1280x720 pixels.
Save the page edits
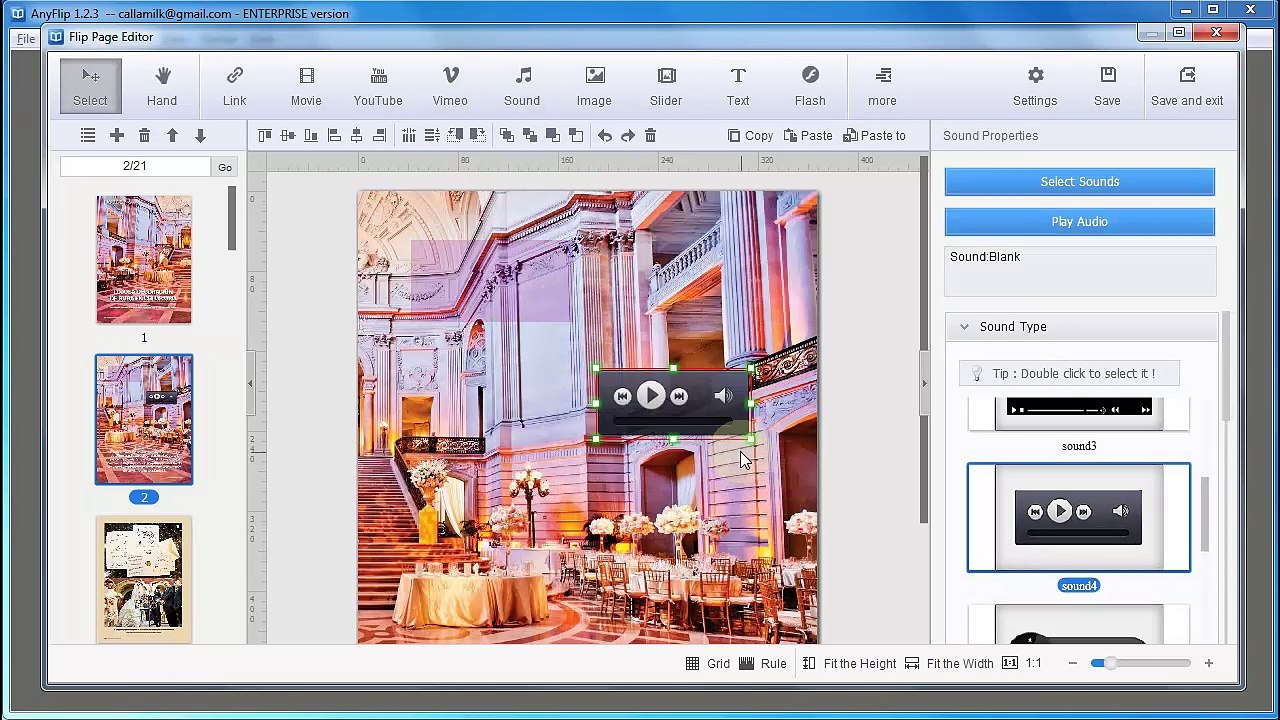point(1107,86)
